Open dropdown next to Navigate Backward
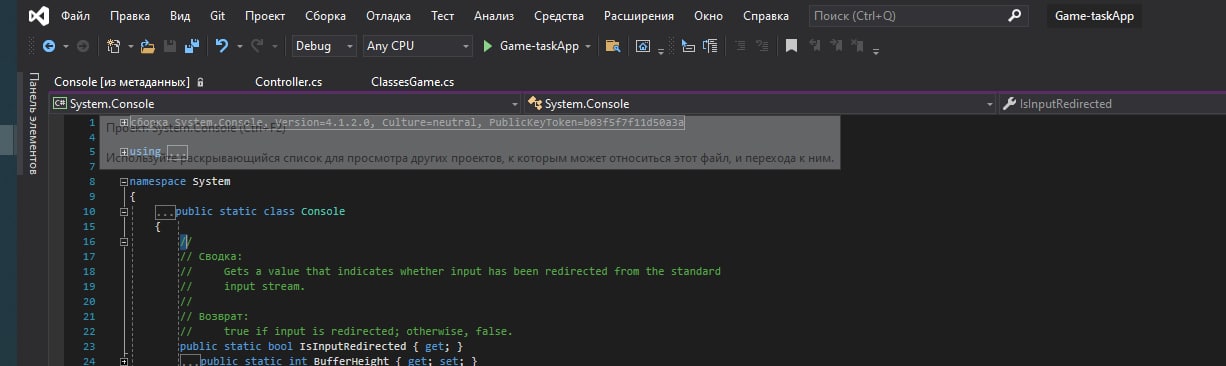Screen dimensions: 1226x366 tap(65, 47)
